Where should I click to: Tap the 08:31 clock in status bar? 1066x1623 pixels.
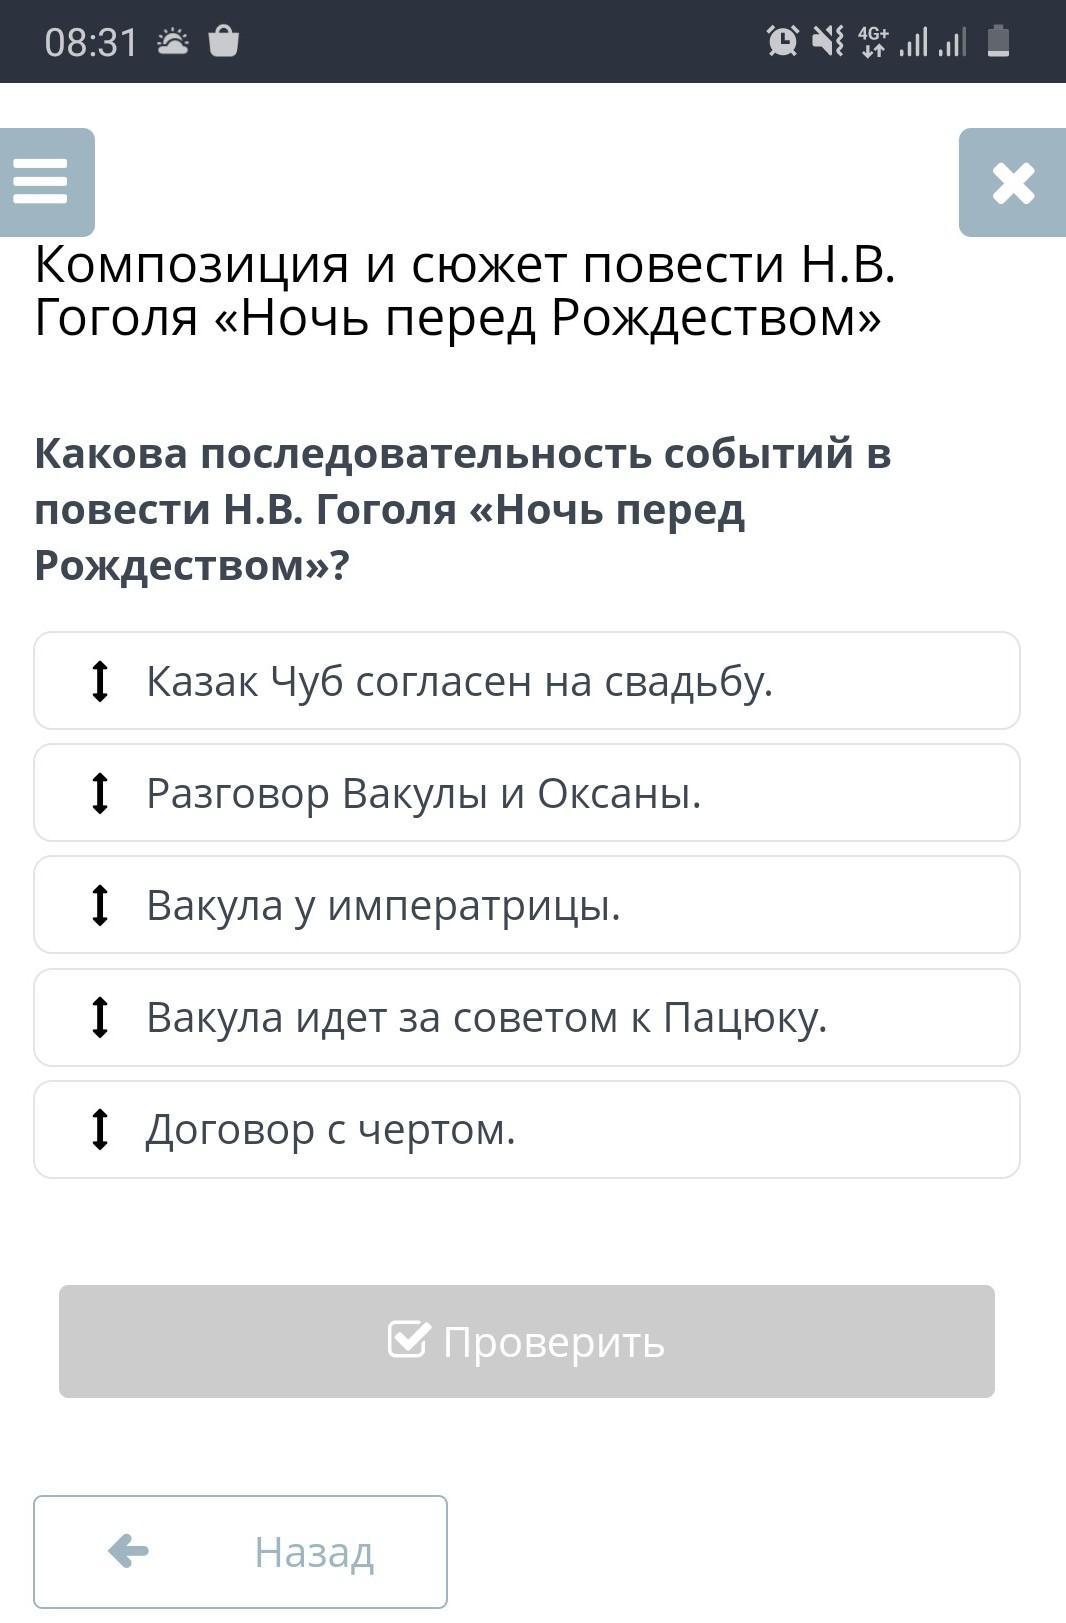click(x=91, y=42)
